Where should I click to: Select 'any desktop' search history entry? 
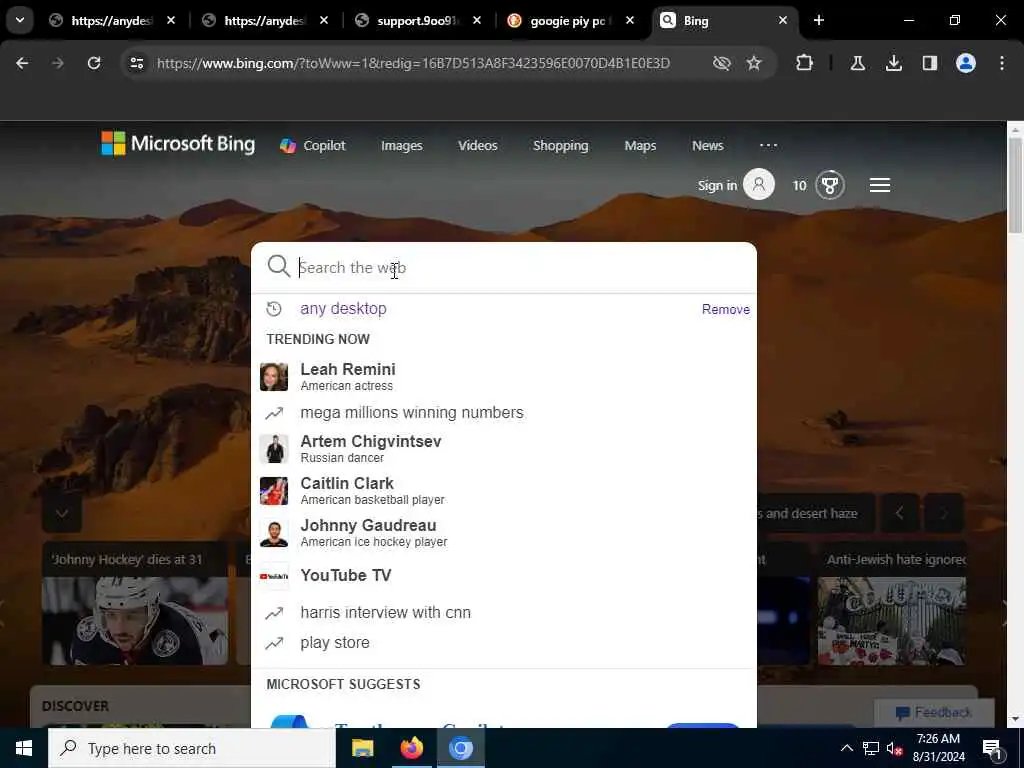(x=343, y=308)
